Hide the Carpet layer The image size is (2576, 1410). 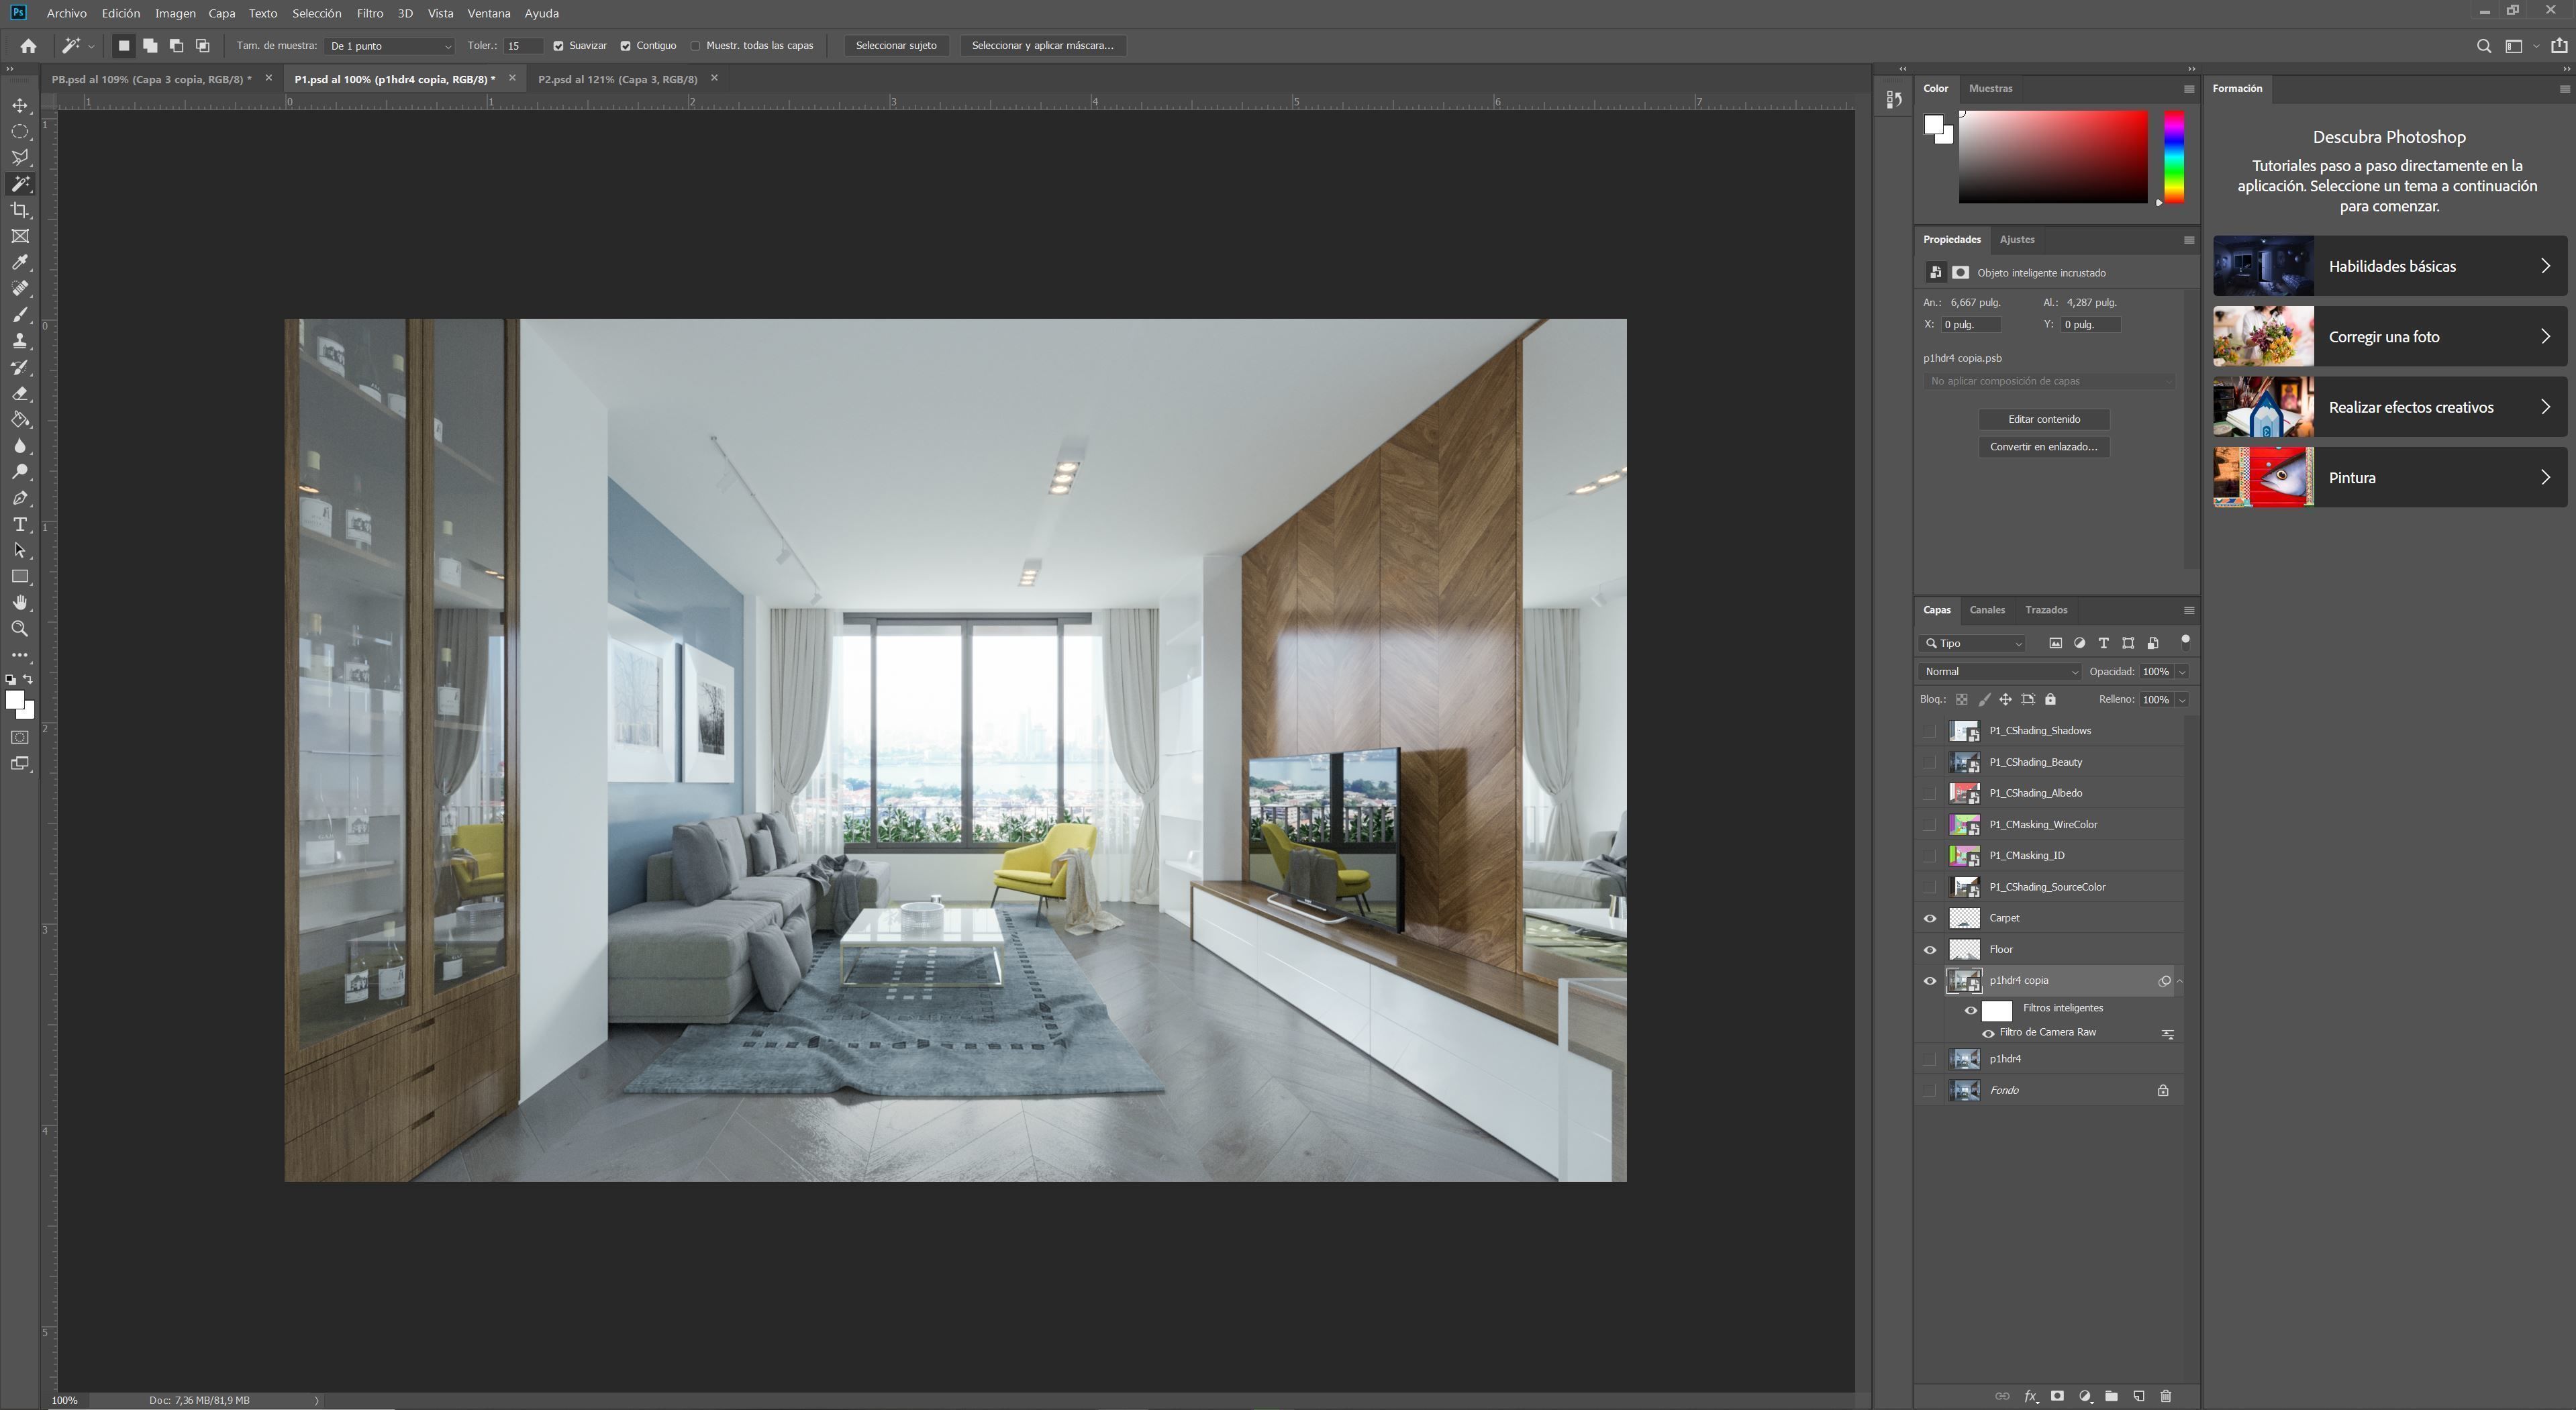click(x=1930, y=919)
